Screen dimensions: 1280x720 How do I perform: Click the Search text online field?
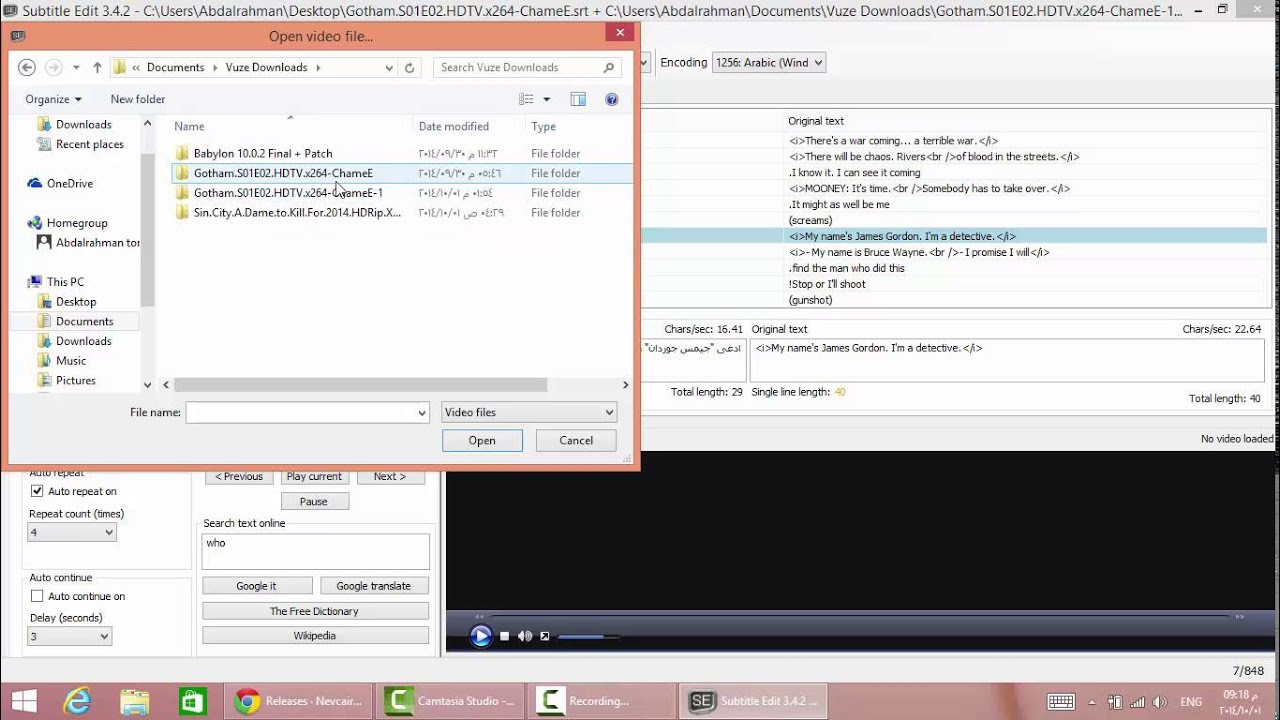(315, 551)
